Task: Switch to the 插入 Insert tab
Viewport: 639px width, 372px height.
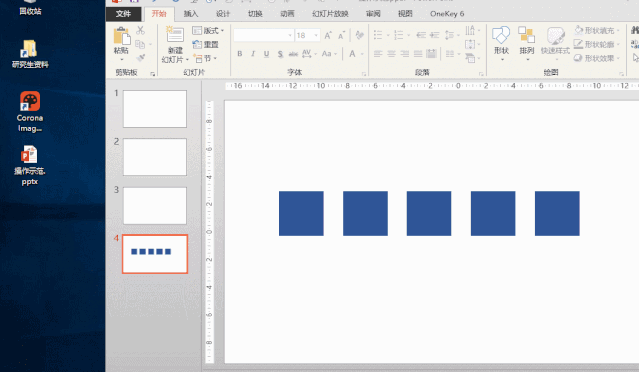Action: (x=191, y=13)
